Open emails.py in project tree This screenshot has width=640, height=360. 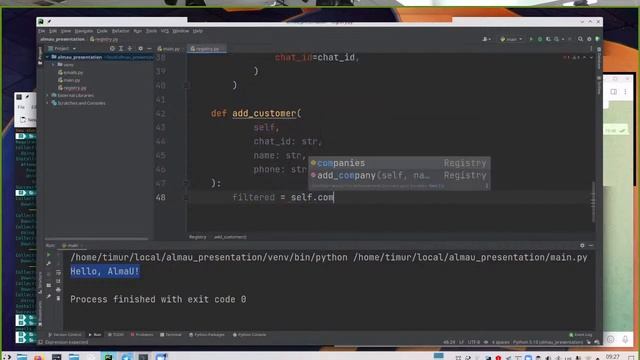[x=71, y=72]
